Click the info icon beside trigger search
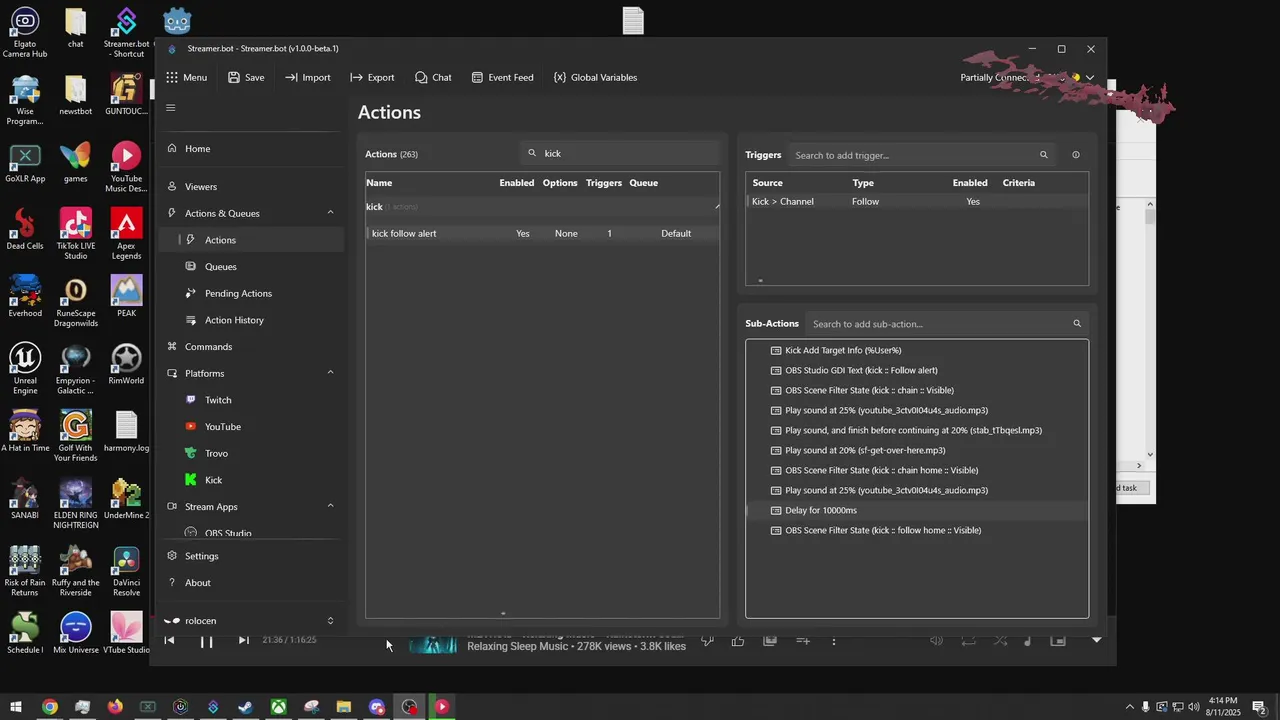 point(1076,155)
